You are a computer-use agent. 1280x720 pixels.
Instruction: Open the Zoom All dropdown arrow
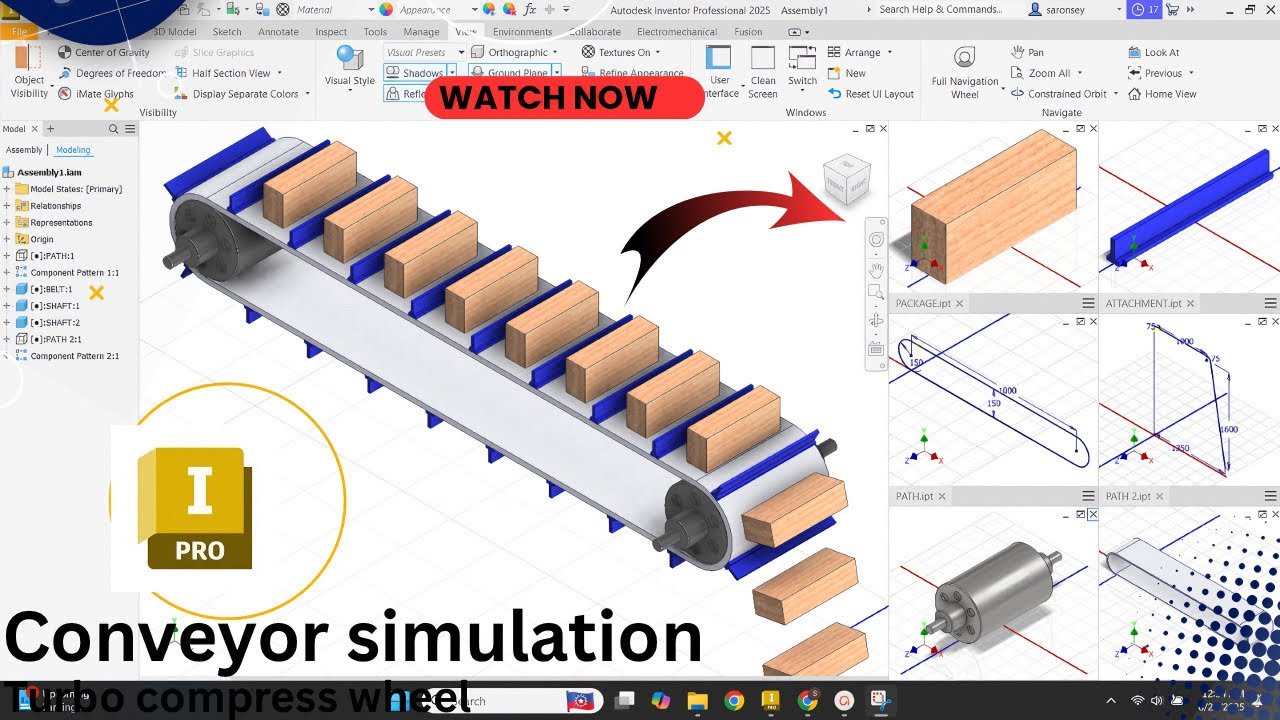[x=1080, y=73]
